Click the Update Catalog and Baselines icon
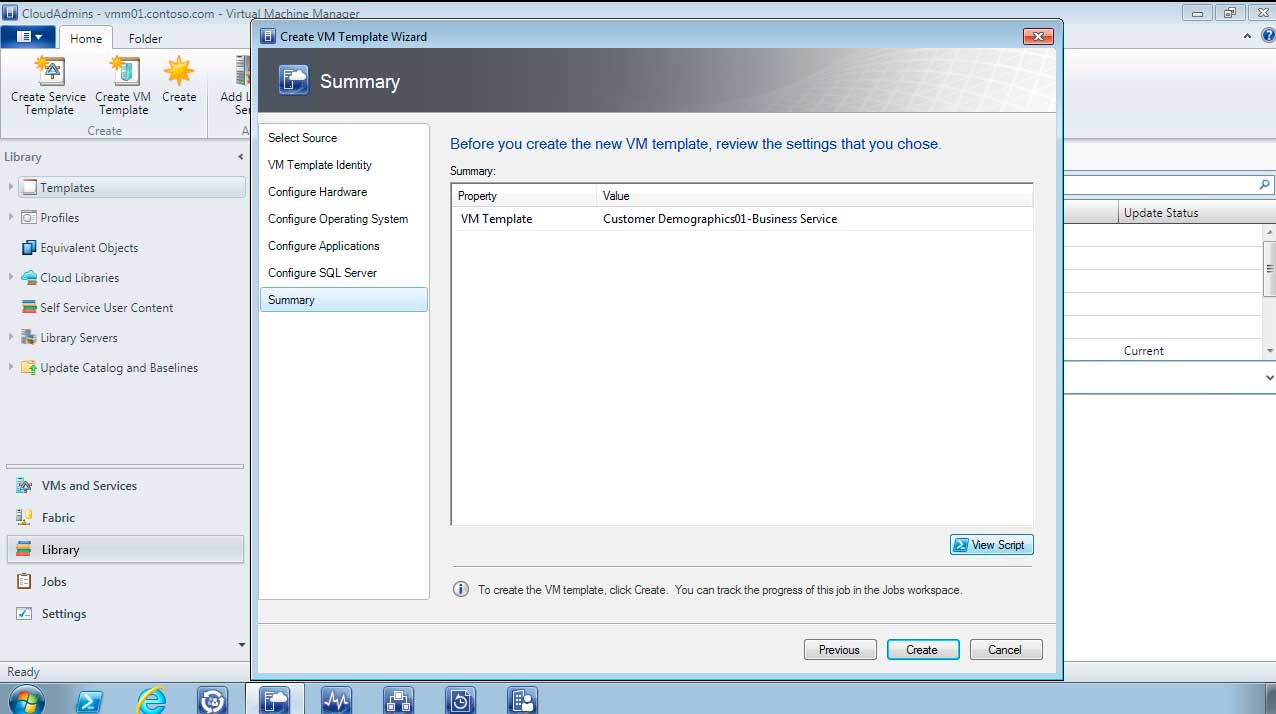This screenshot has height=714, width=1276. click(29, 367)
